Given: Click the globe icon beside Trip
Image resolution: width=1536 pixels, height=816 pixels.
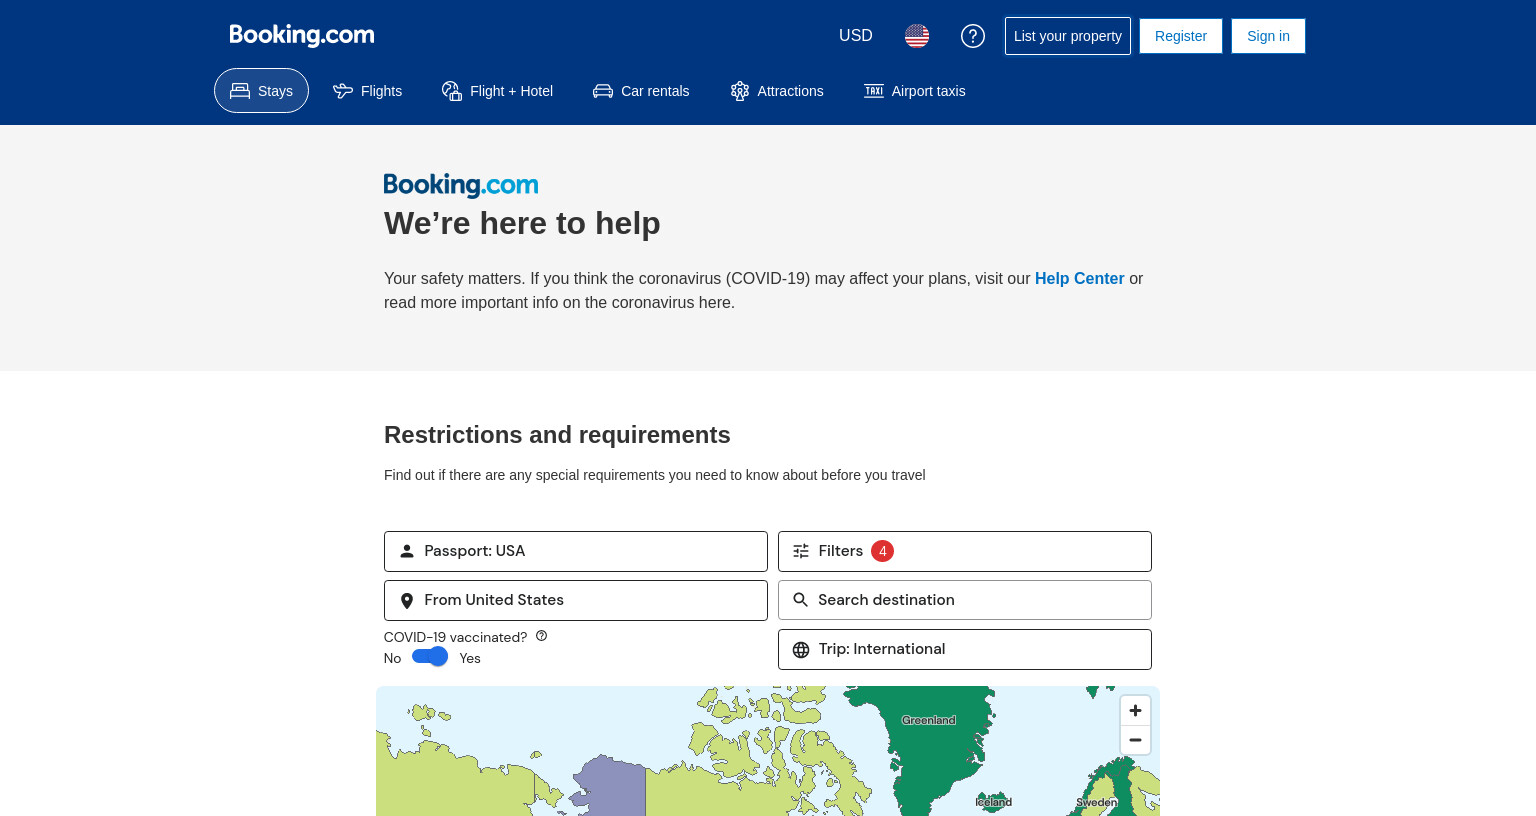Looking at the screenshot, I should [x=801, y=650].
